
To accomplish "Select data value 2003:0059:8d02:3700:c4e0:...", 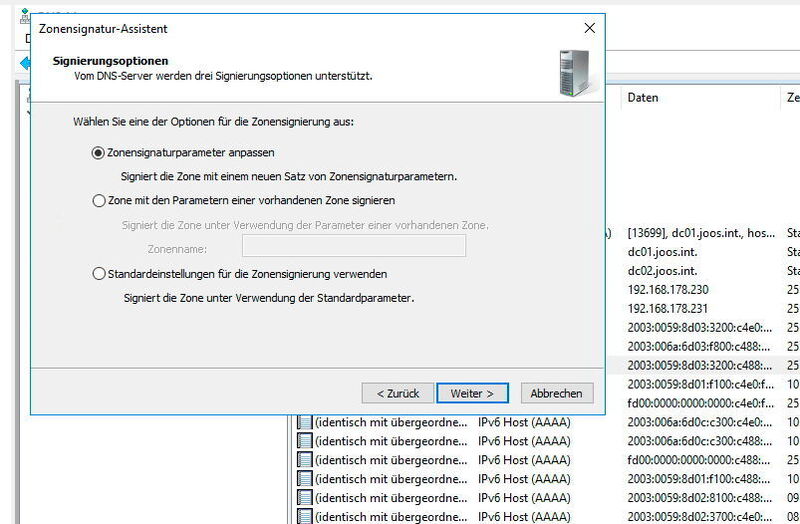I will tap(699, 516).
